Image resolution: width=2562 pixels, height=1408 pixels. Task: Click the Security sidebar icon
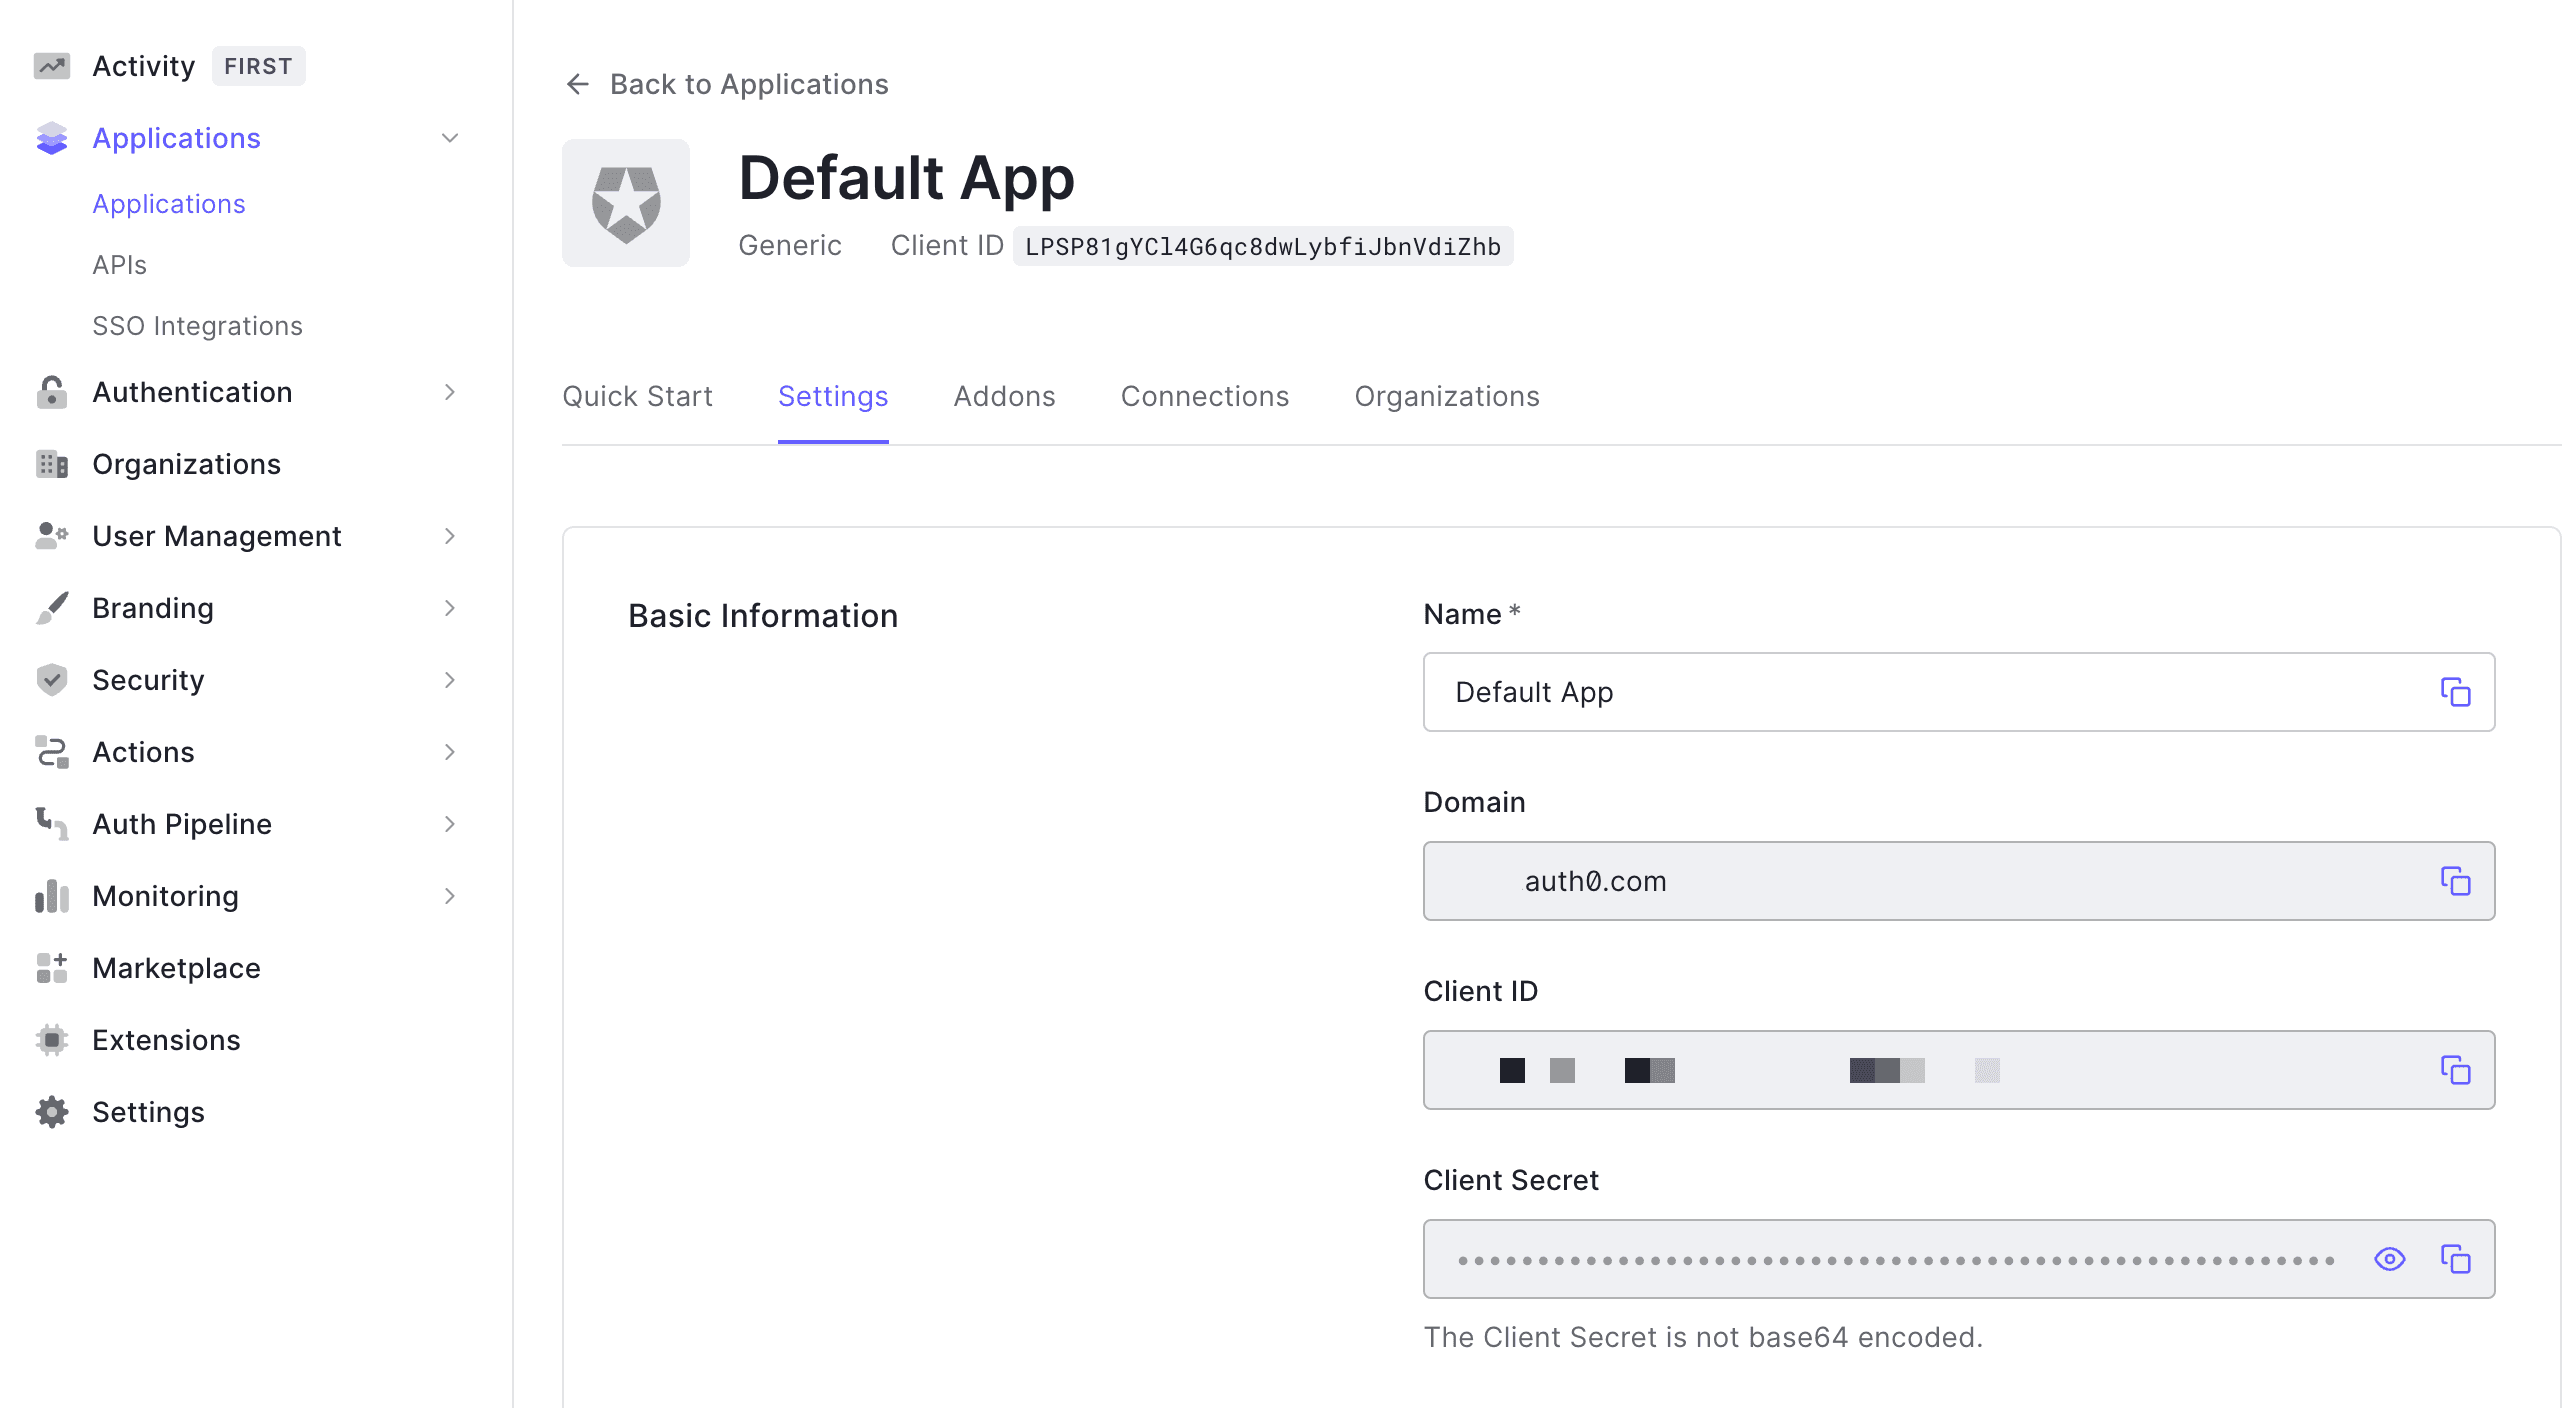[52, 680]
